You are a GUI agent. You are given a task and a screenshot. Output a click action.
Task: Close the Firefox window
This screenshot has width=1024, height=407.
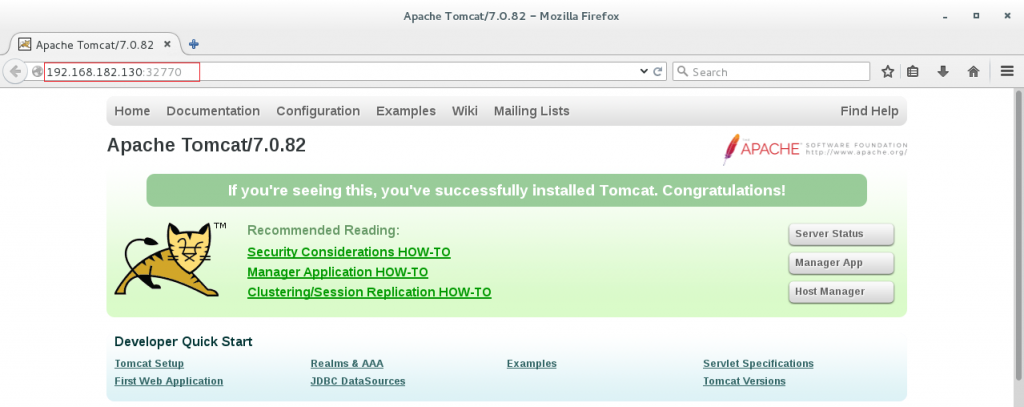click(1006, 16)
